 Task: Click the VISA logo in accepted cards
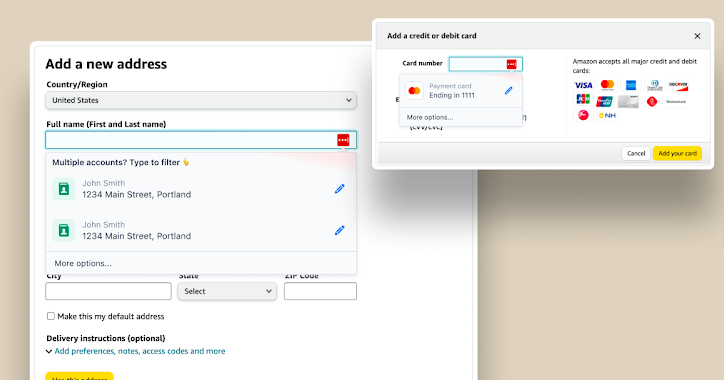click(x=583, y=85)
